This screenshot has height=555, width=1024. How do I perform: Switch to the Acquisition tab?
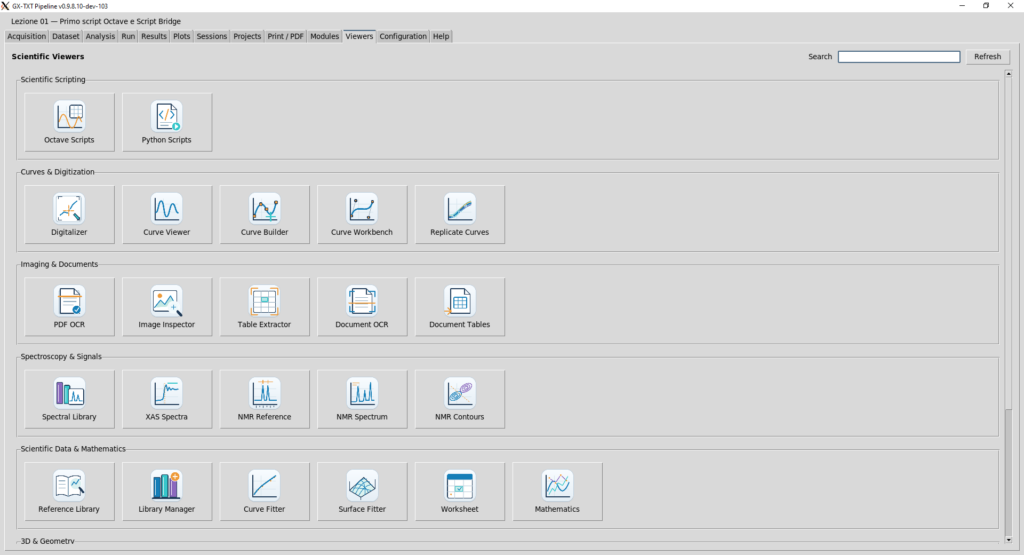(x=27, y=37)
